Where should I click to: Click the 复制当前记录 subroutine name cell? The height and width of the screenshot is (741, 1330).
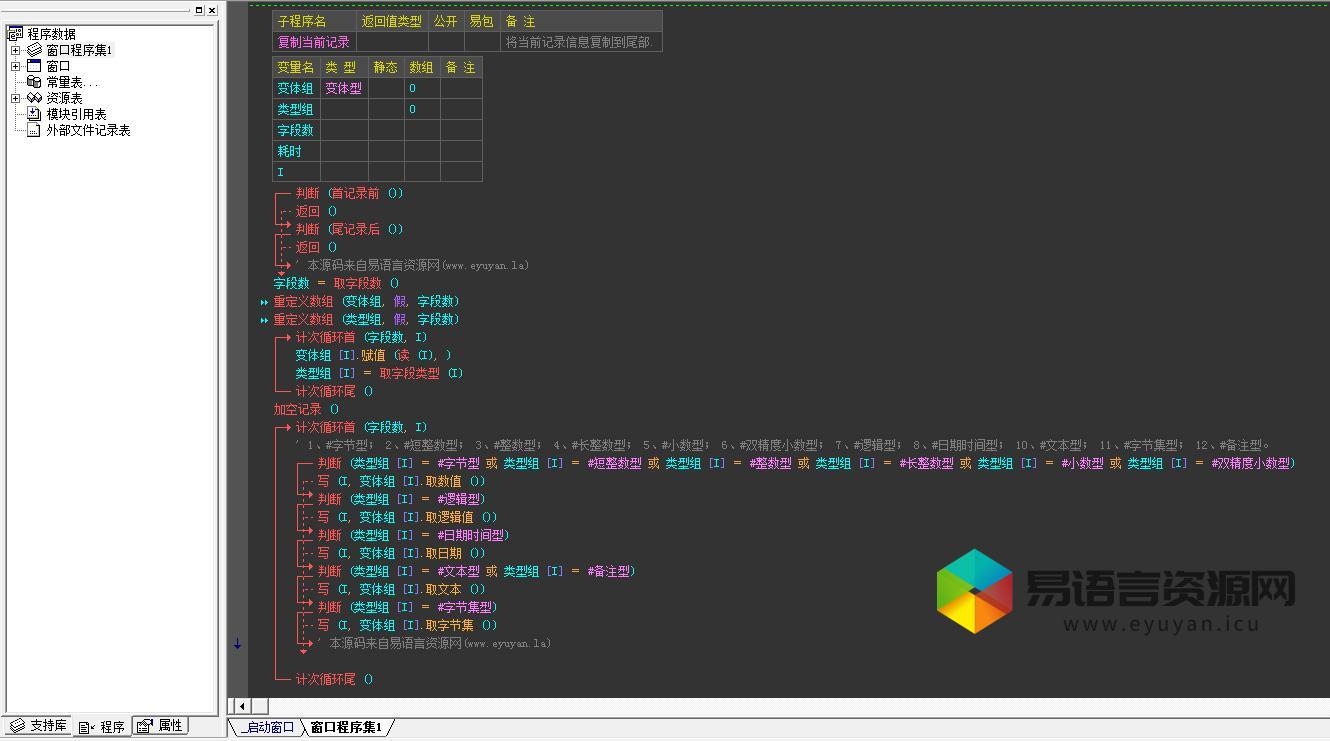(x=314, y=42)
